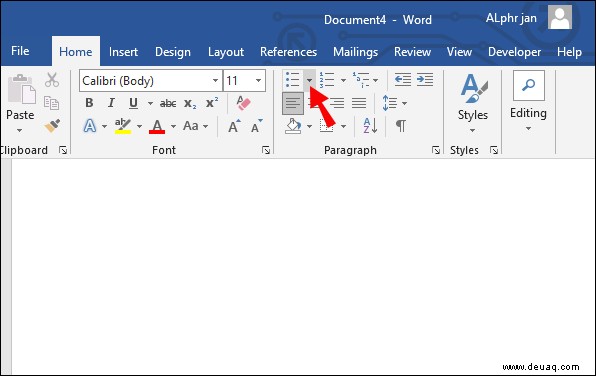
Task: Click the ALphr jan account name
Action: coord(511,18)
